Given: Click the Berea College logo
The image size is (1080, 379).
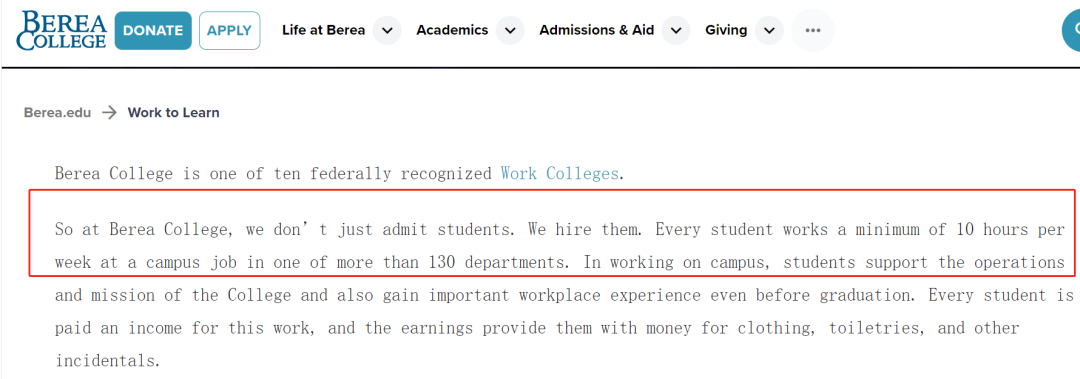Looking at the screenshot, I should (62, 30).
